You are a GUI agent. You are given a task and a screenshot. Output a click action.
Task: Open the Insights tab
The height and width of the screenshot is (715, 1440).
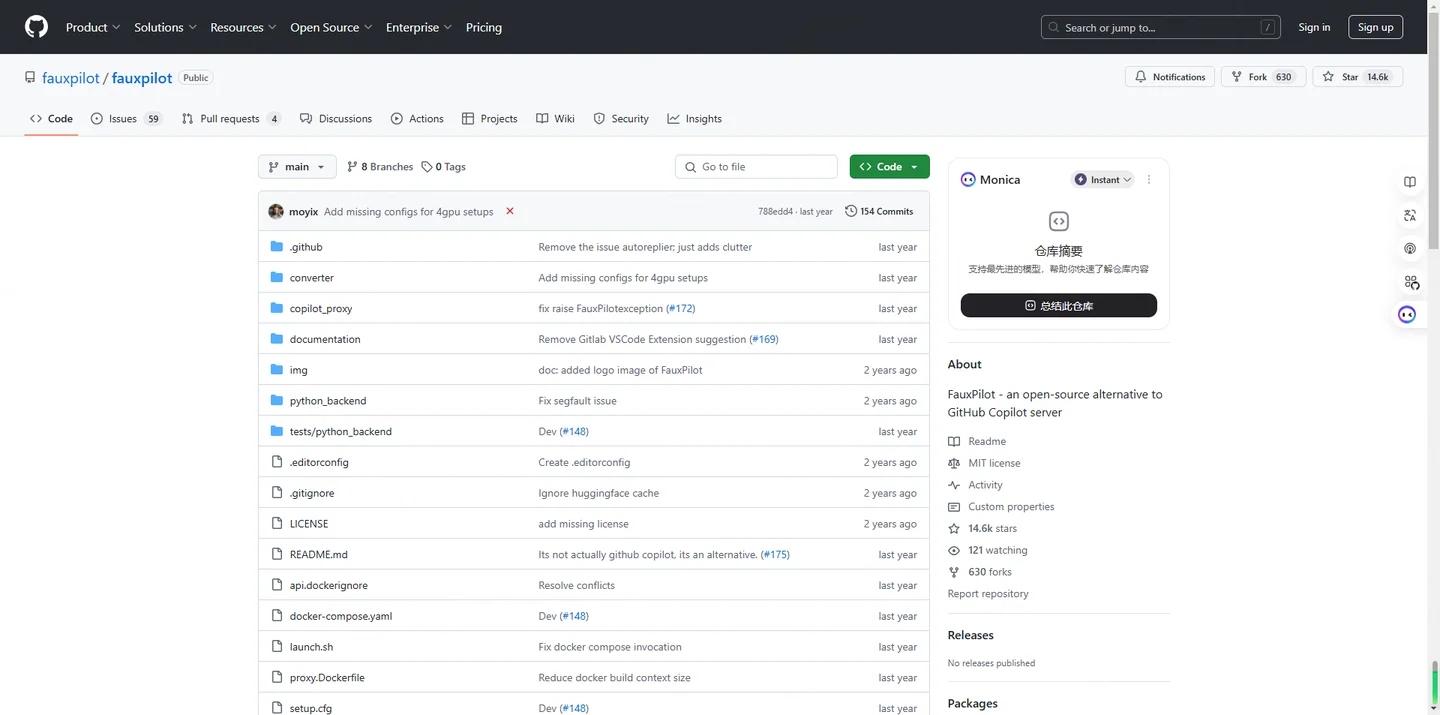tap(695, 118)
